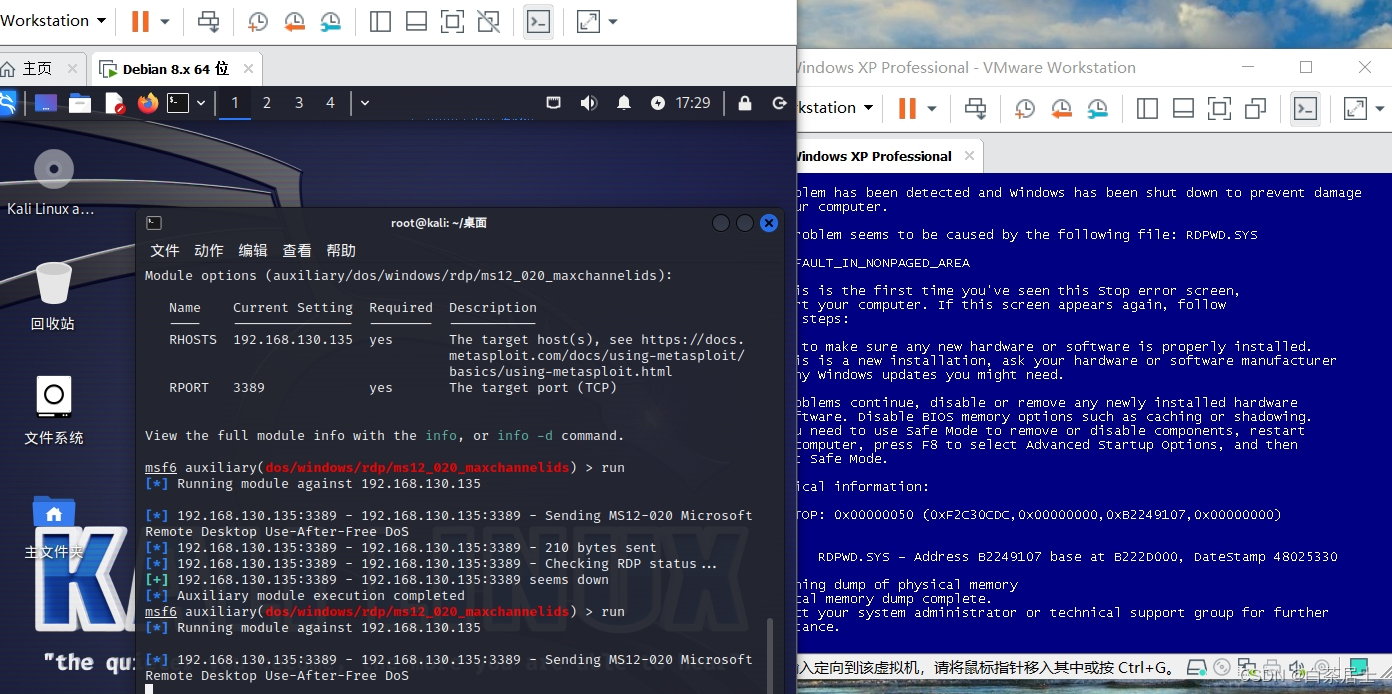Expand workspace switcher arrow in Kali panel
This screenshot has width=1392, height=694.
coord(365,103)
